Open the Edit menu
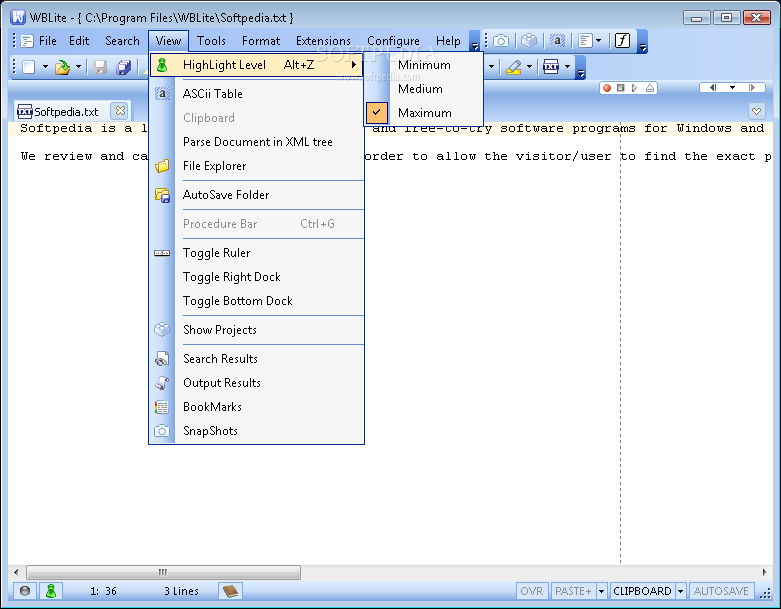The width and height of the screenshot is (781, 609). (79, 41)
